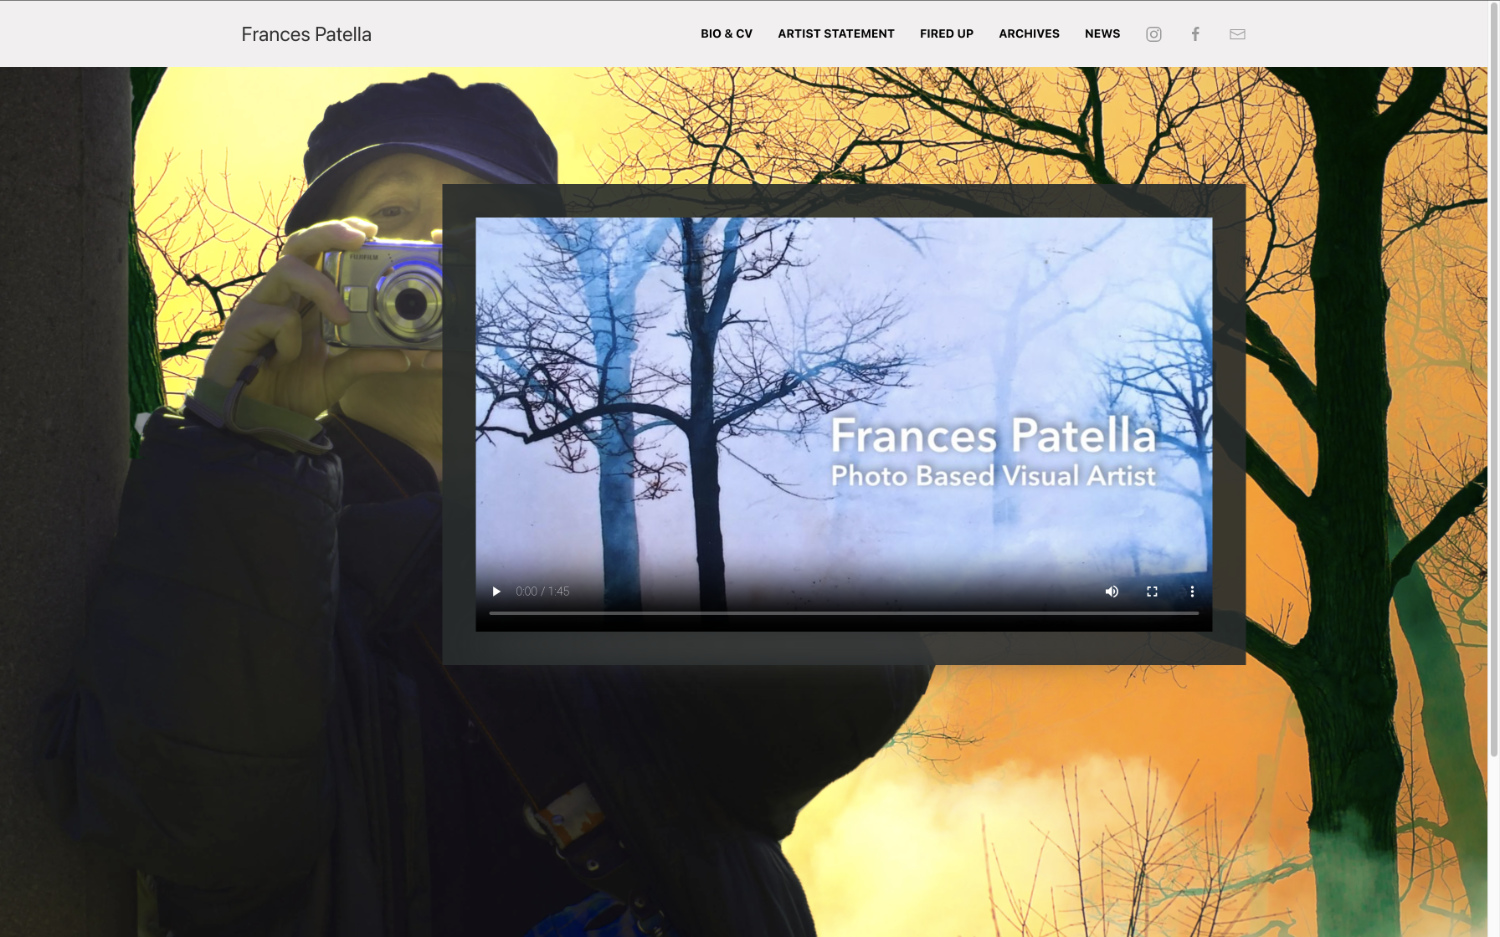Open video more options three-dot menu
This screenshot has height=937, width=1500.
coord(1192,591)
